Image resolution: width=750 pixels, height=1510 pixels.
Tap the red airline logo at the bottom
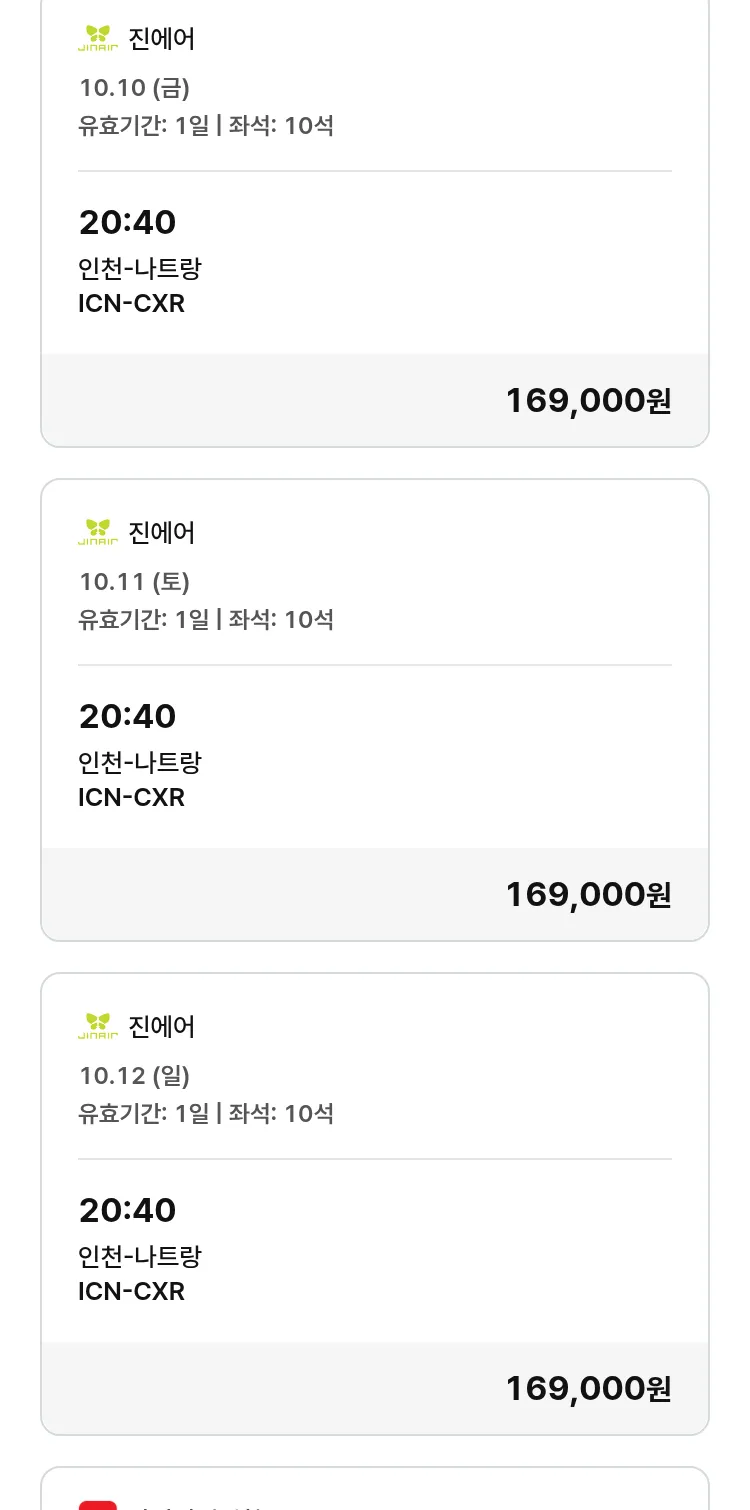(x=98, y=1503)
